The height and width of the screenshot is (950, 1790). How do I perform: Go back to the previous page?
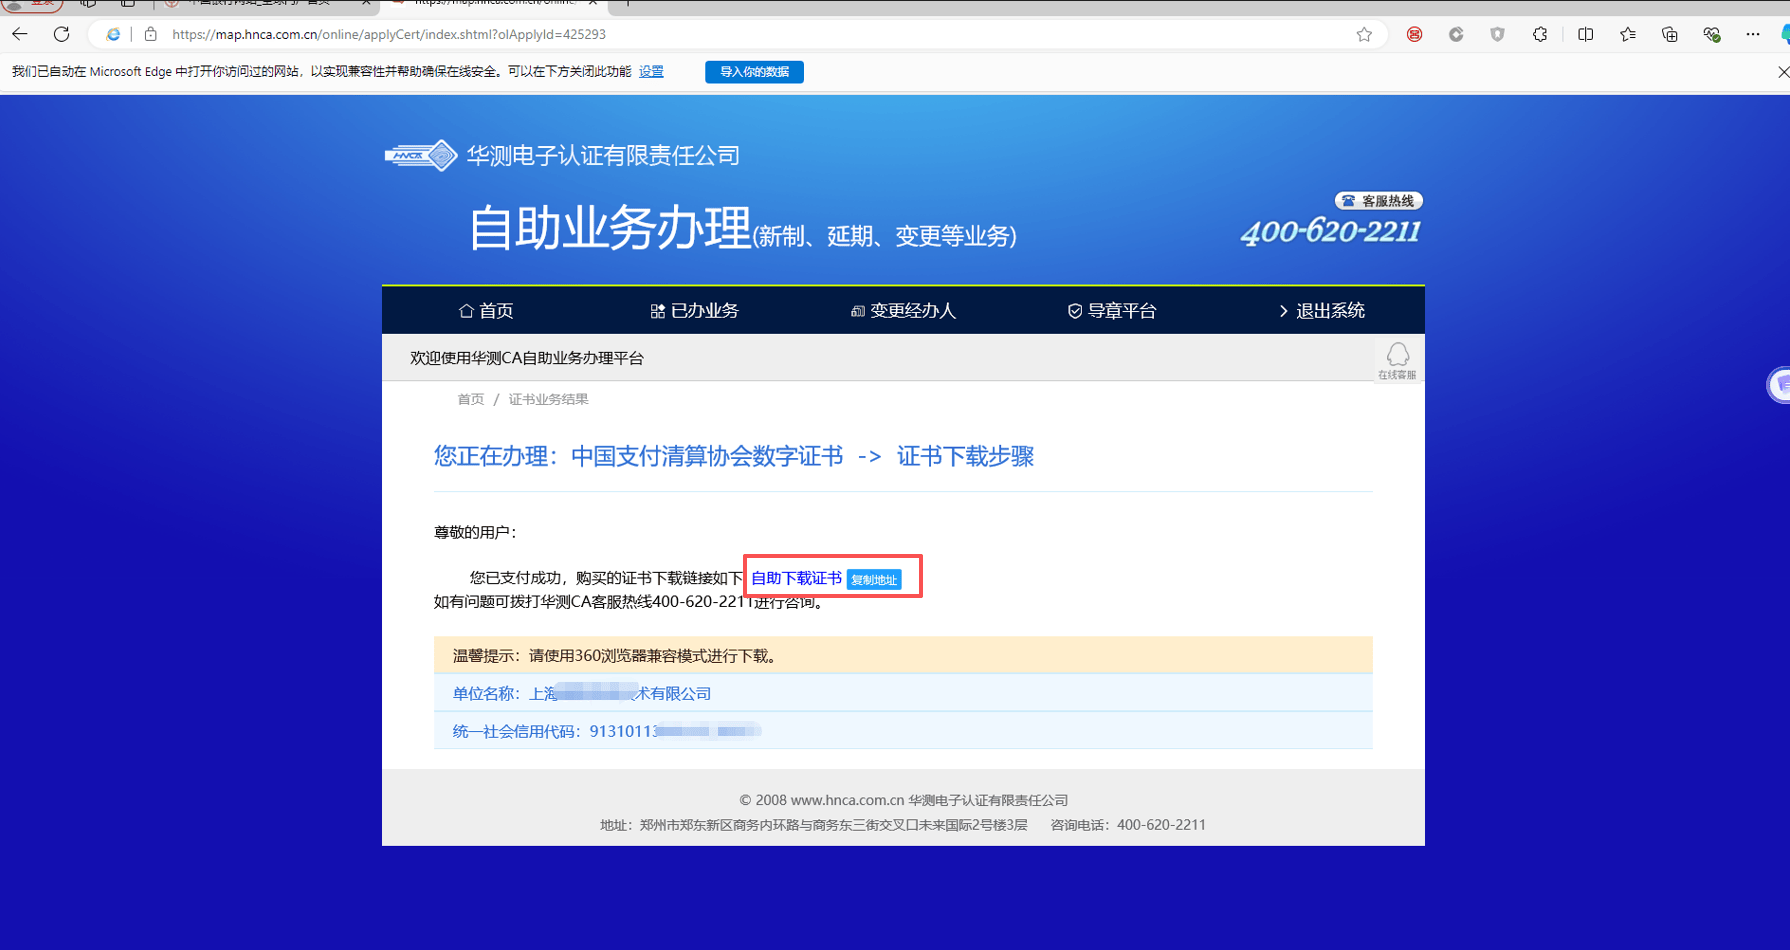[x=20, y=34]
